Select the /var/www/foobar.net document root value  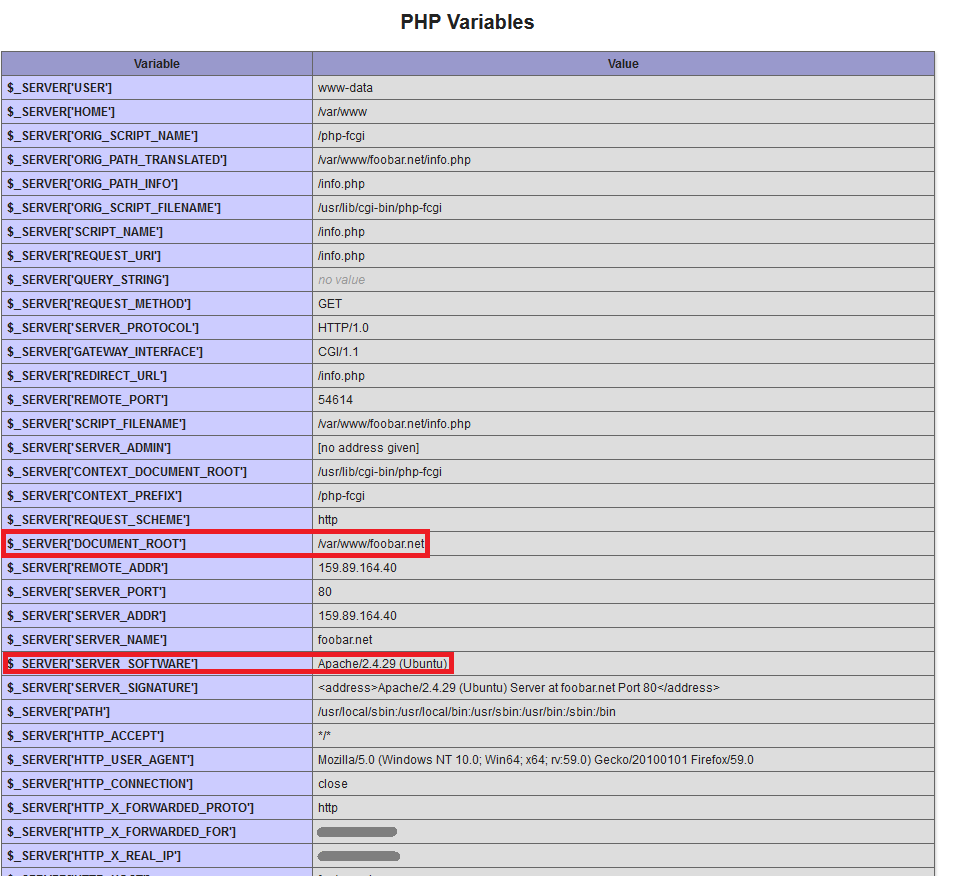coord(371,544)
